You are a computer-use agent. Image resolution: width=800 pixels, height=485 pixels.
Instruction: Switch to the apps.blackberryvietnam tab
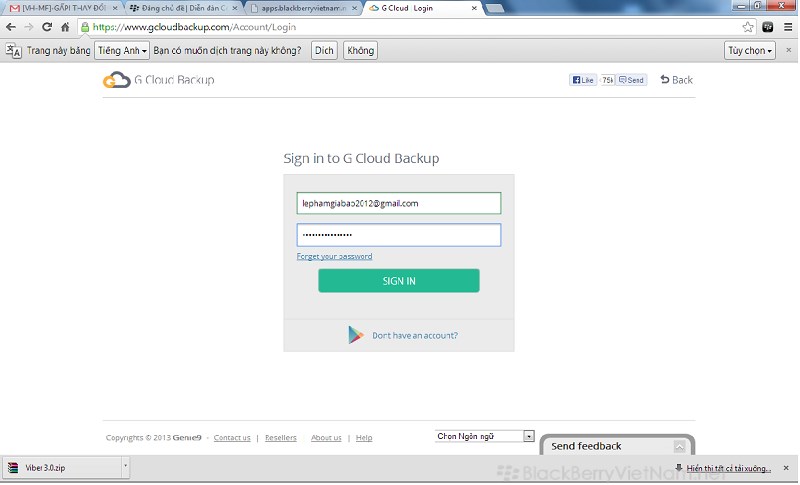pyautogui.click(x=301, y=8)
